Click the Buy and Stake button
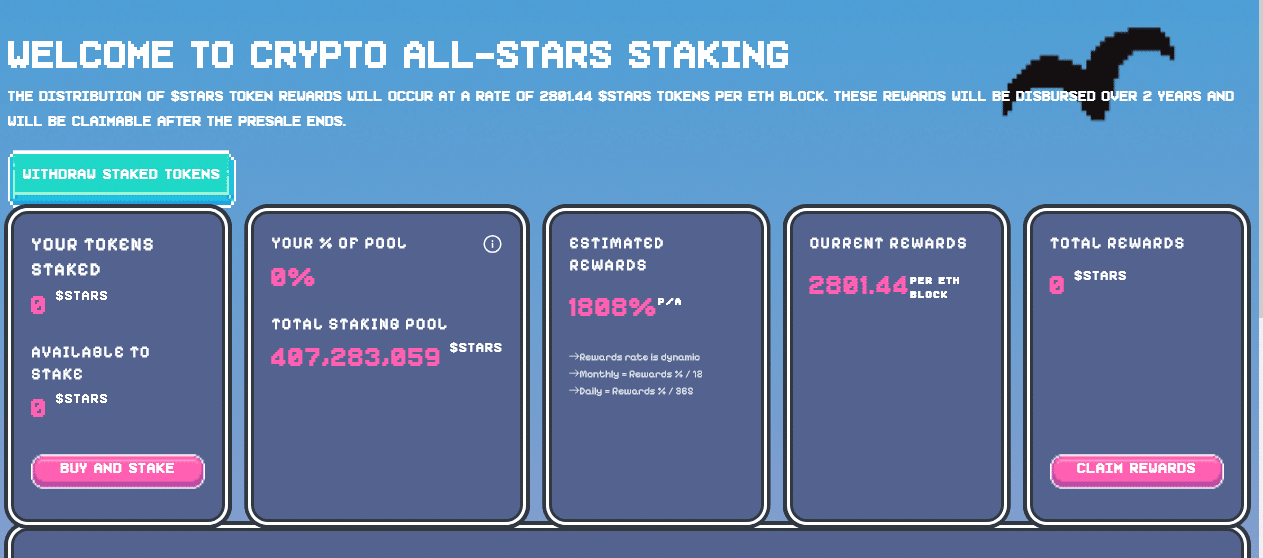 [118, 470]
